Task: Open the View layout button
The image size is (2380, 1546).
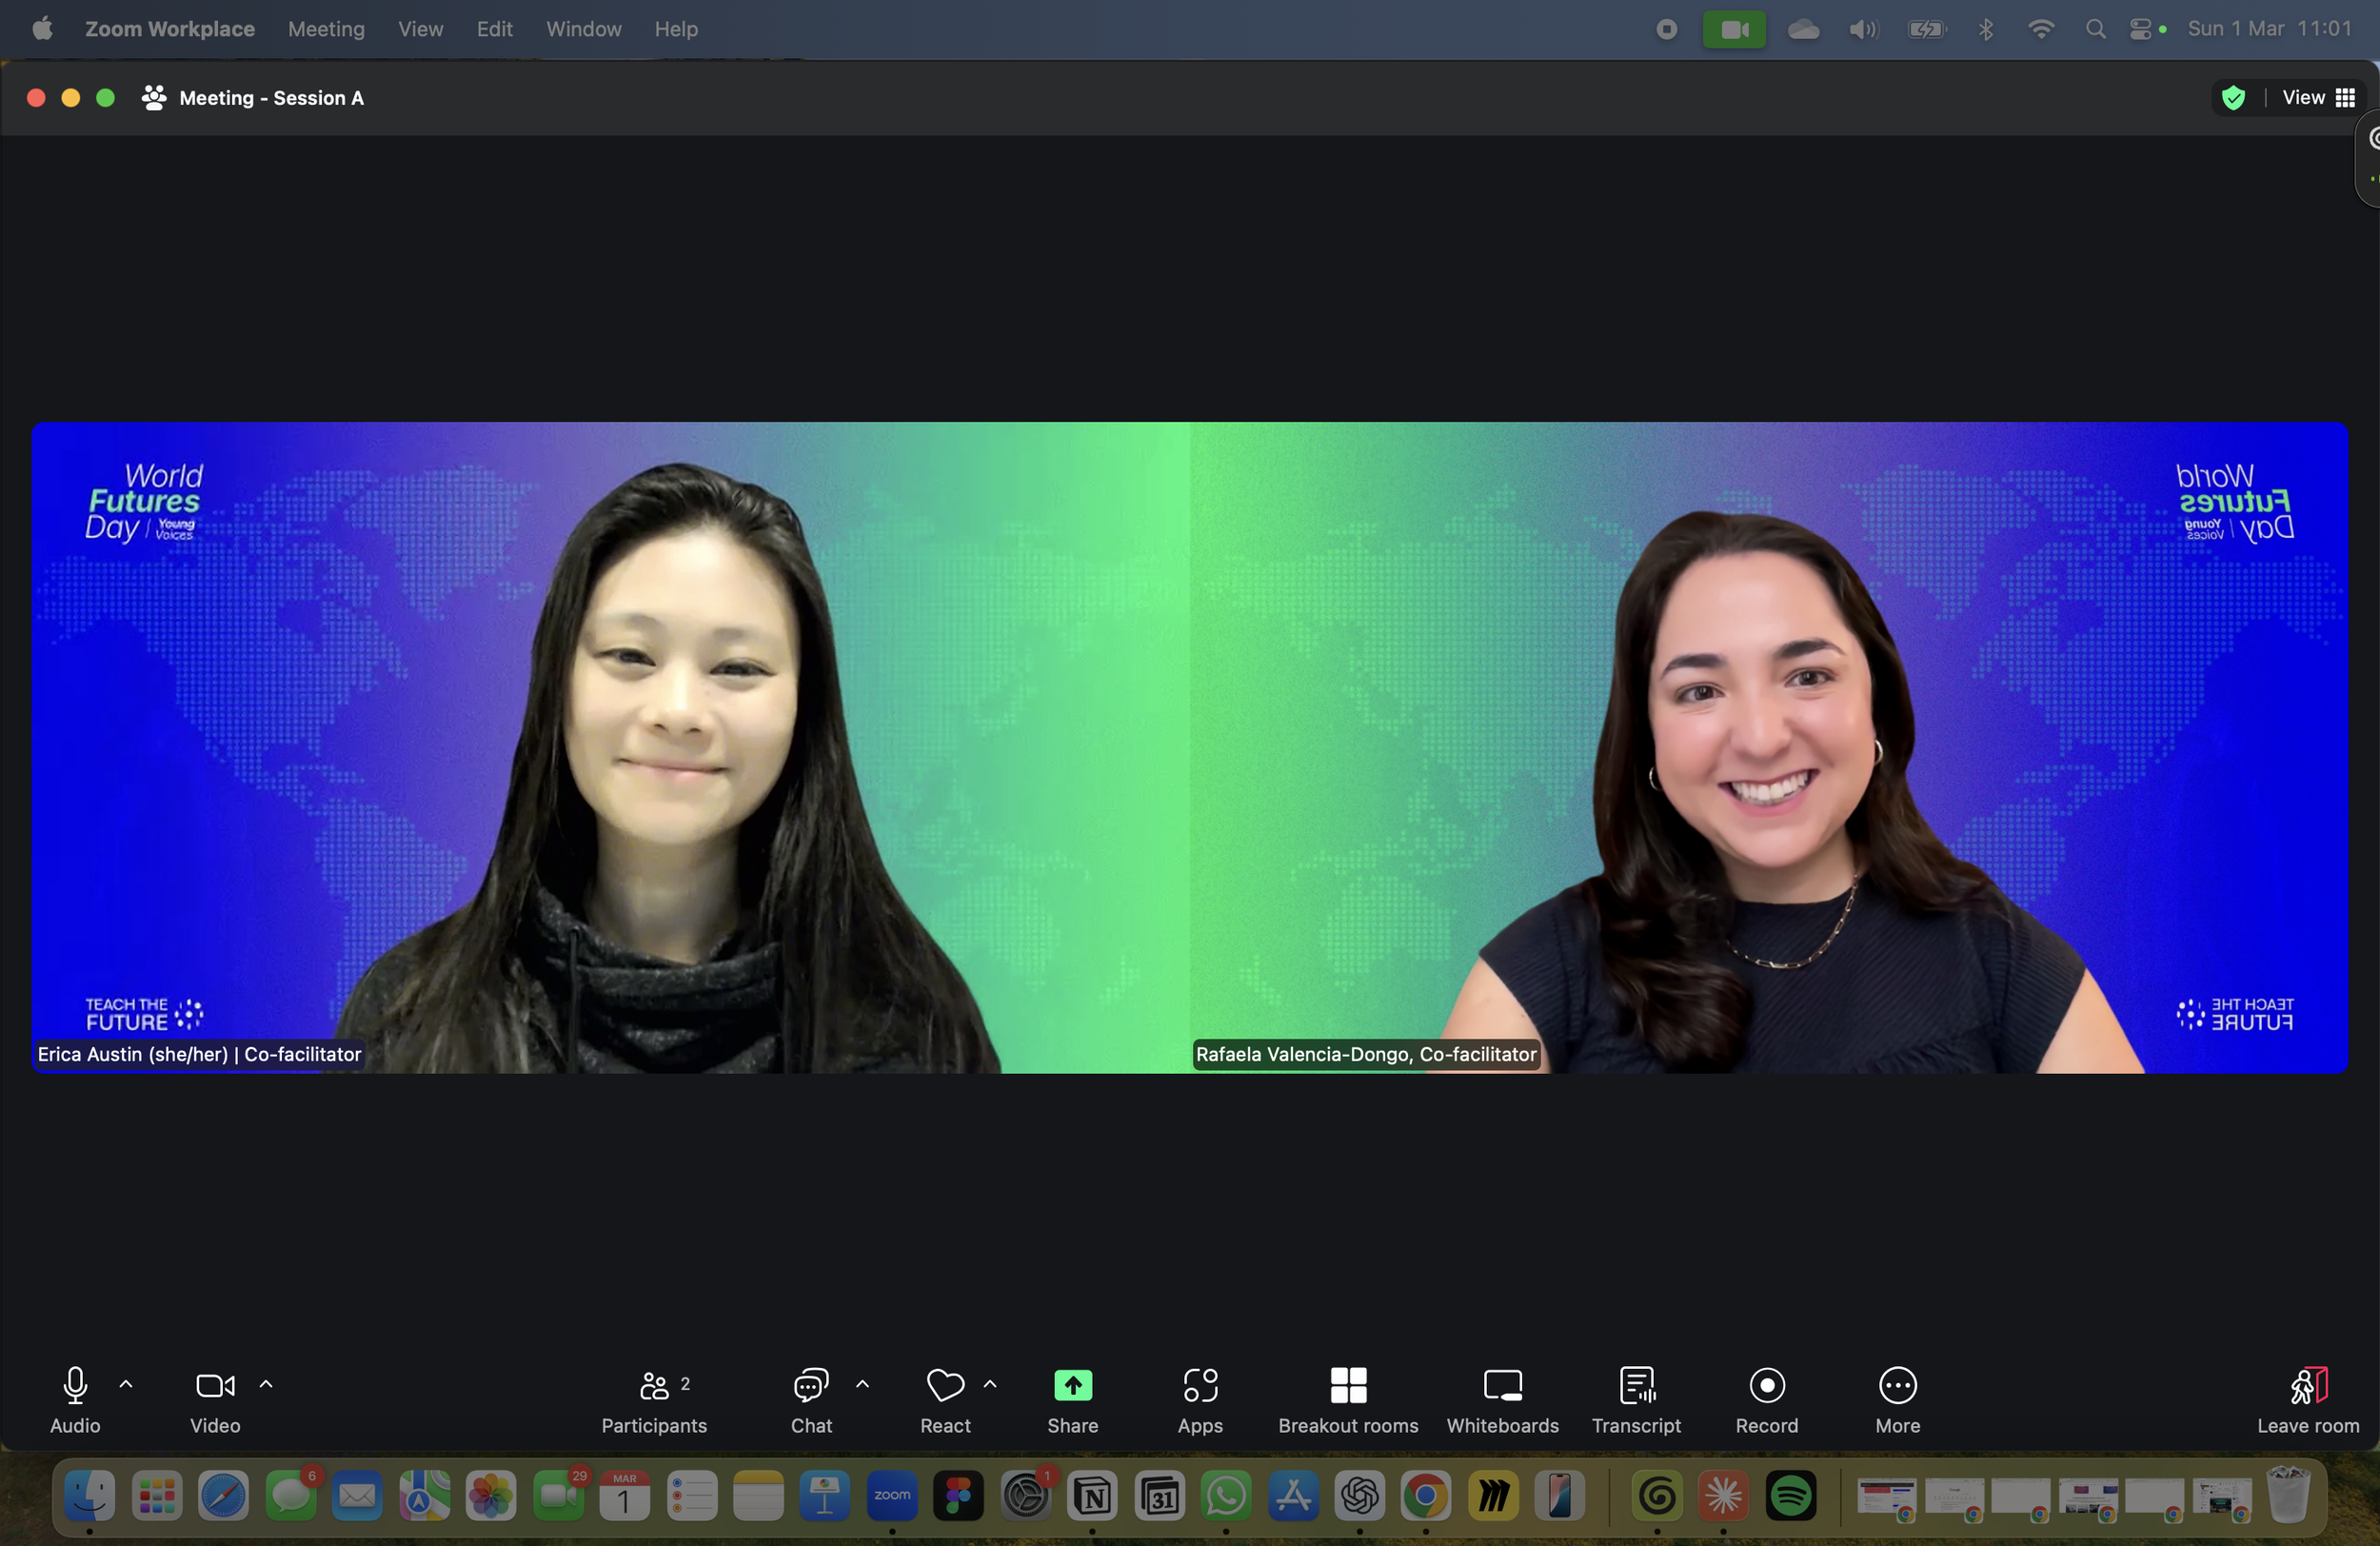Action: 2318,98
